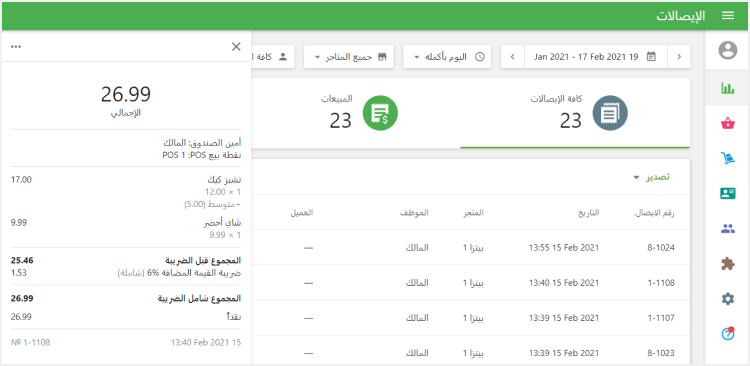This screenshot has height=366, width=750.
Task: Open Reports via the bar chart sidebar icon
Action: pos(728,88)
